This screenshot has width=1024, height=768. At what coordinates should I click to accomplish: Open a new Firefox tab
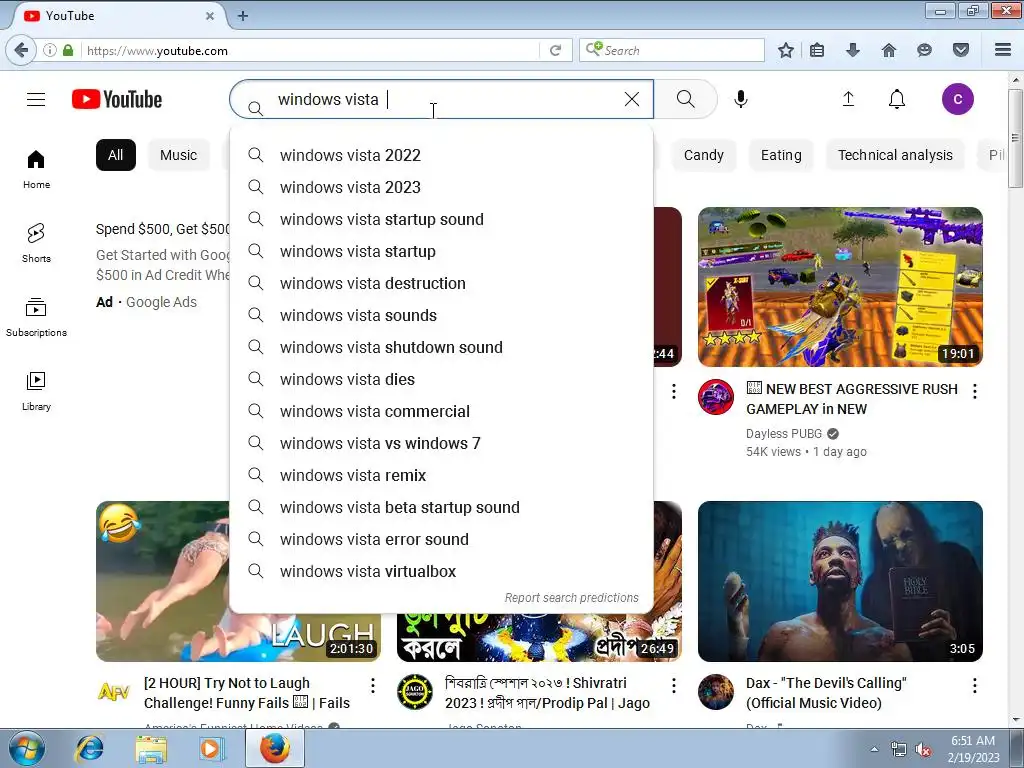tap(243, 16)
